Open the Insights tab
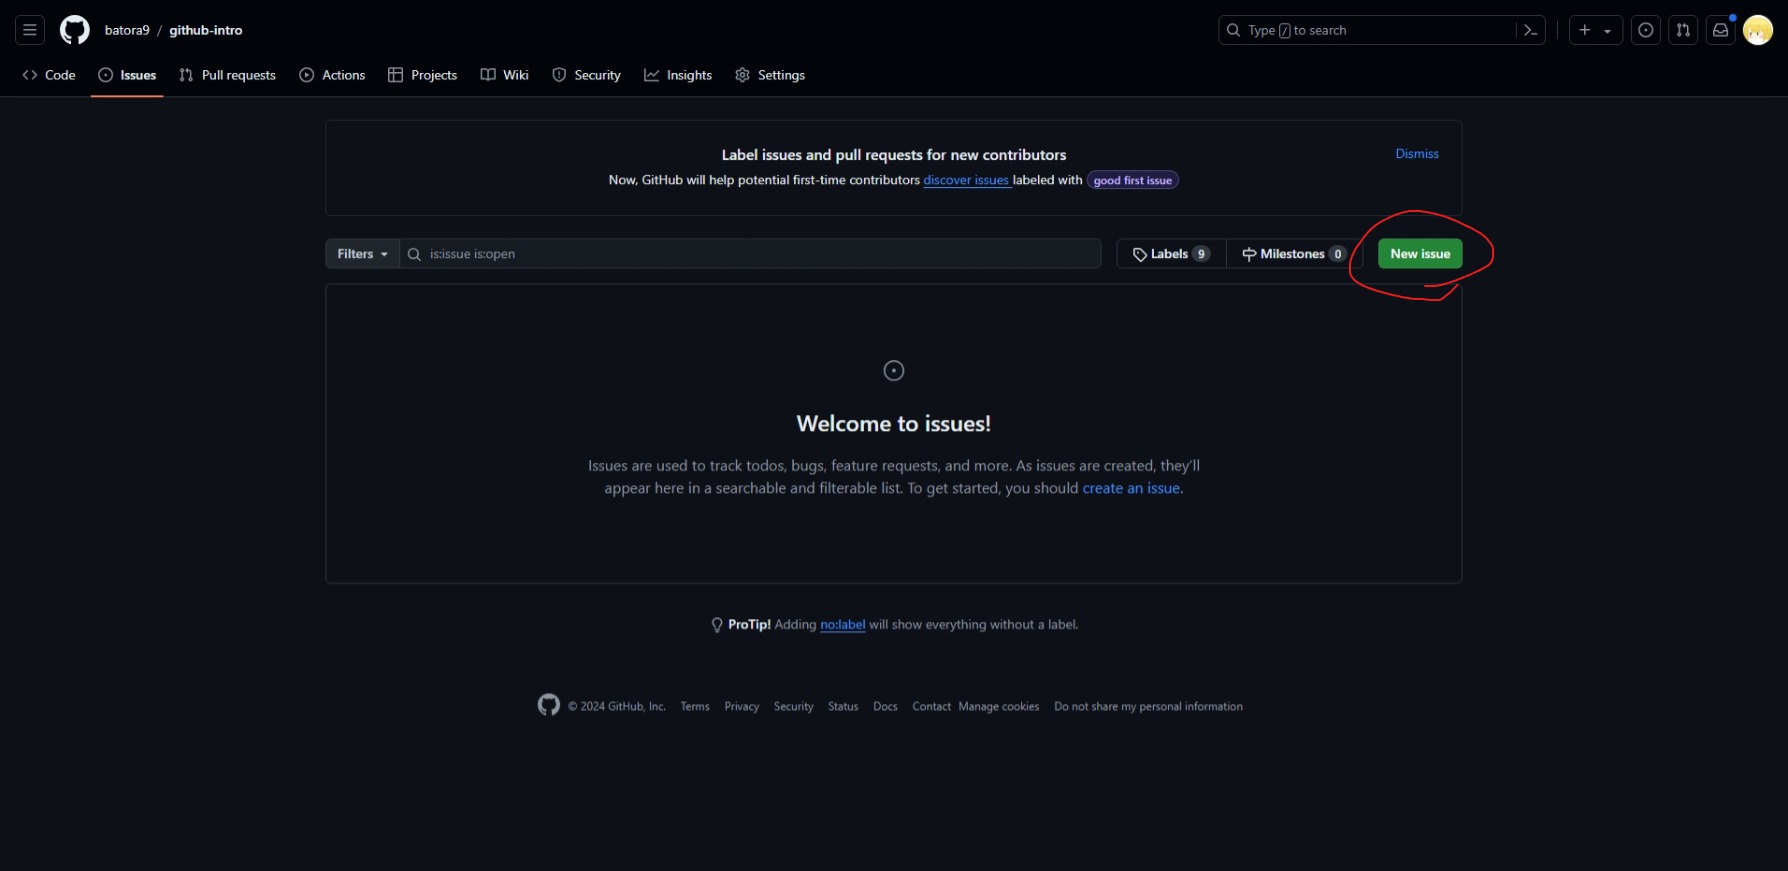Image resolution: width=1788 pixels, height=871 pixels. coord(678,75)
